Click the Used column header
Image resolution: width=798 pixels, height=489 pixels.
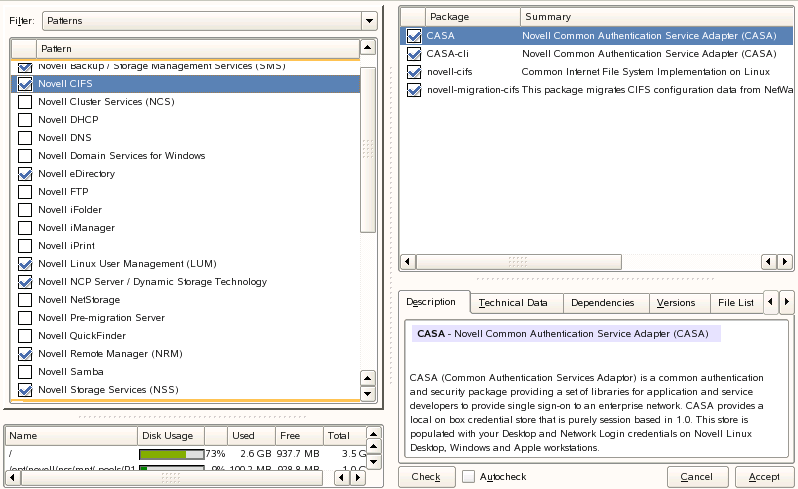click(x=250, y=436)
